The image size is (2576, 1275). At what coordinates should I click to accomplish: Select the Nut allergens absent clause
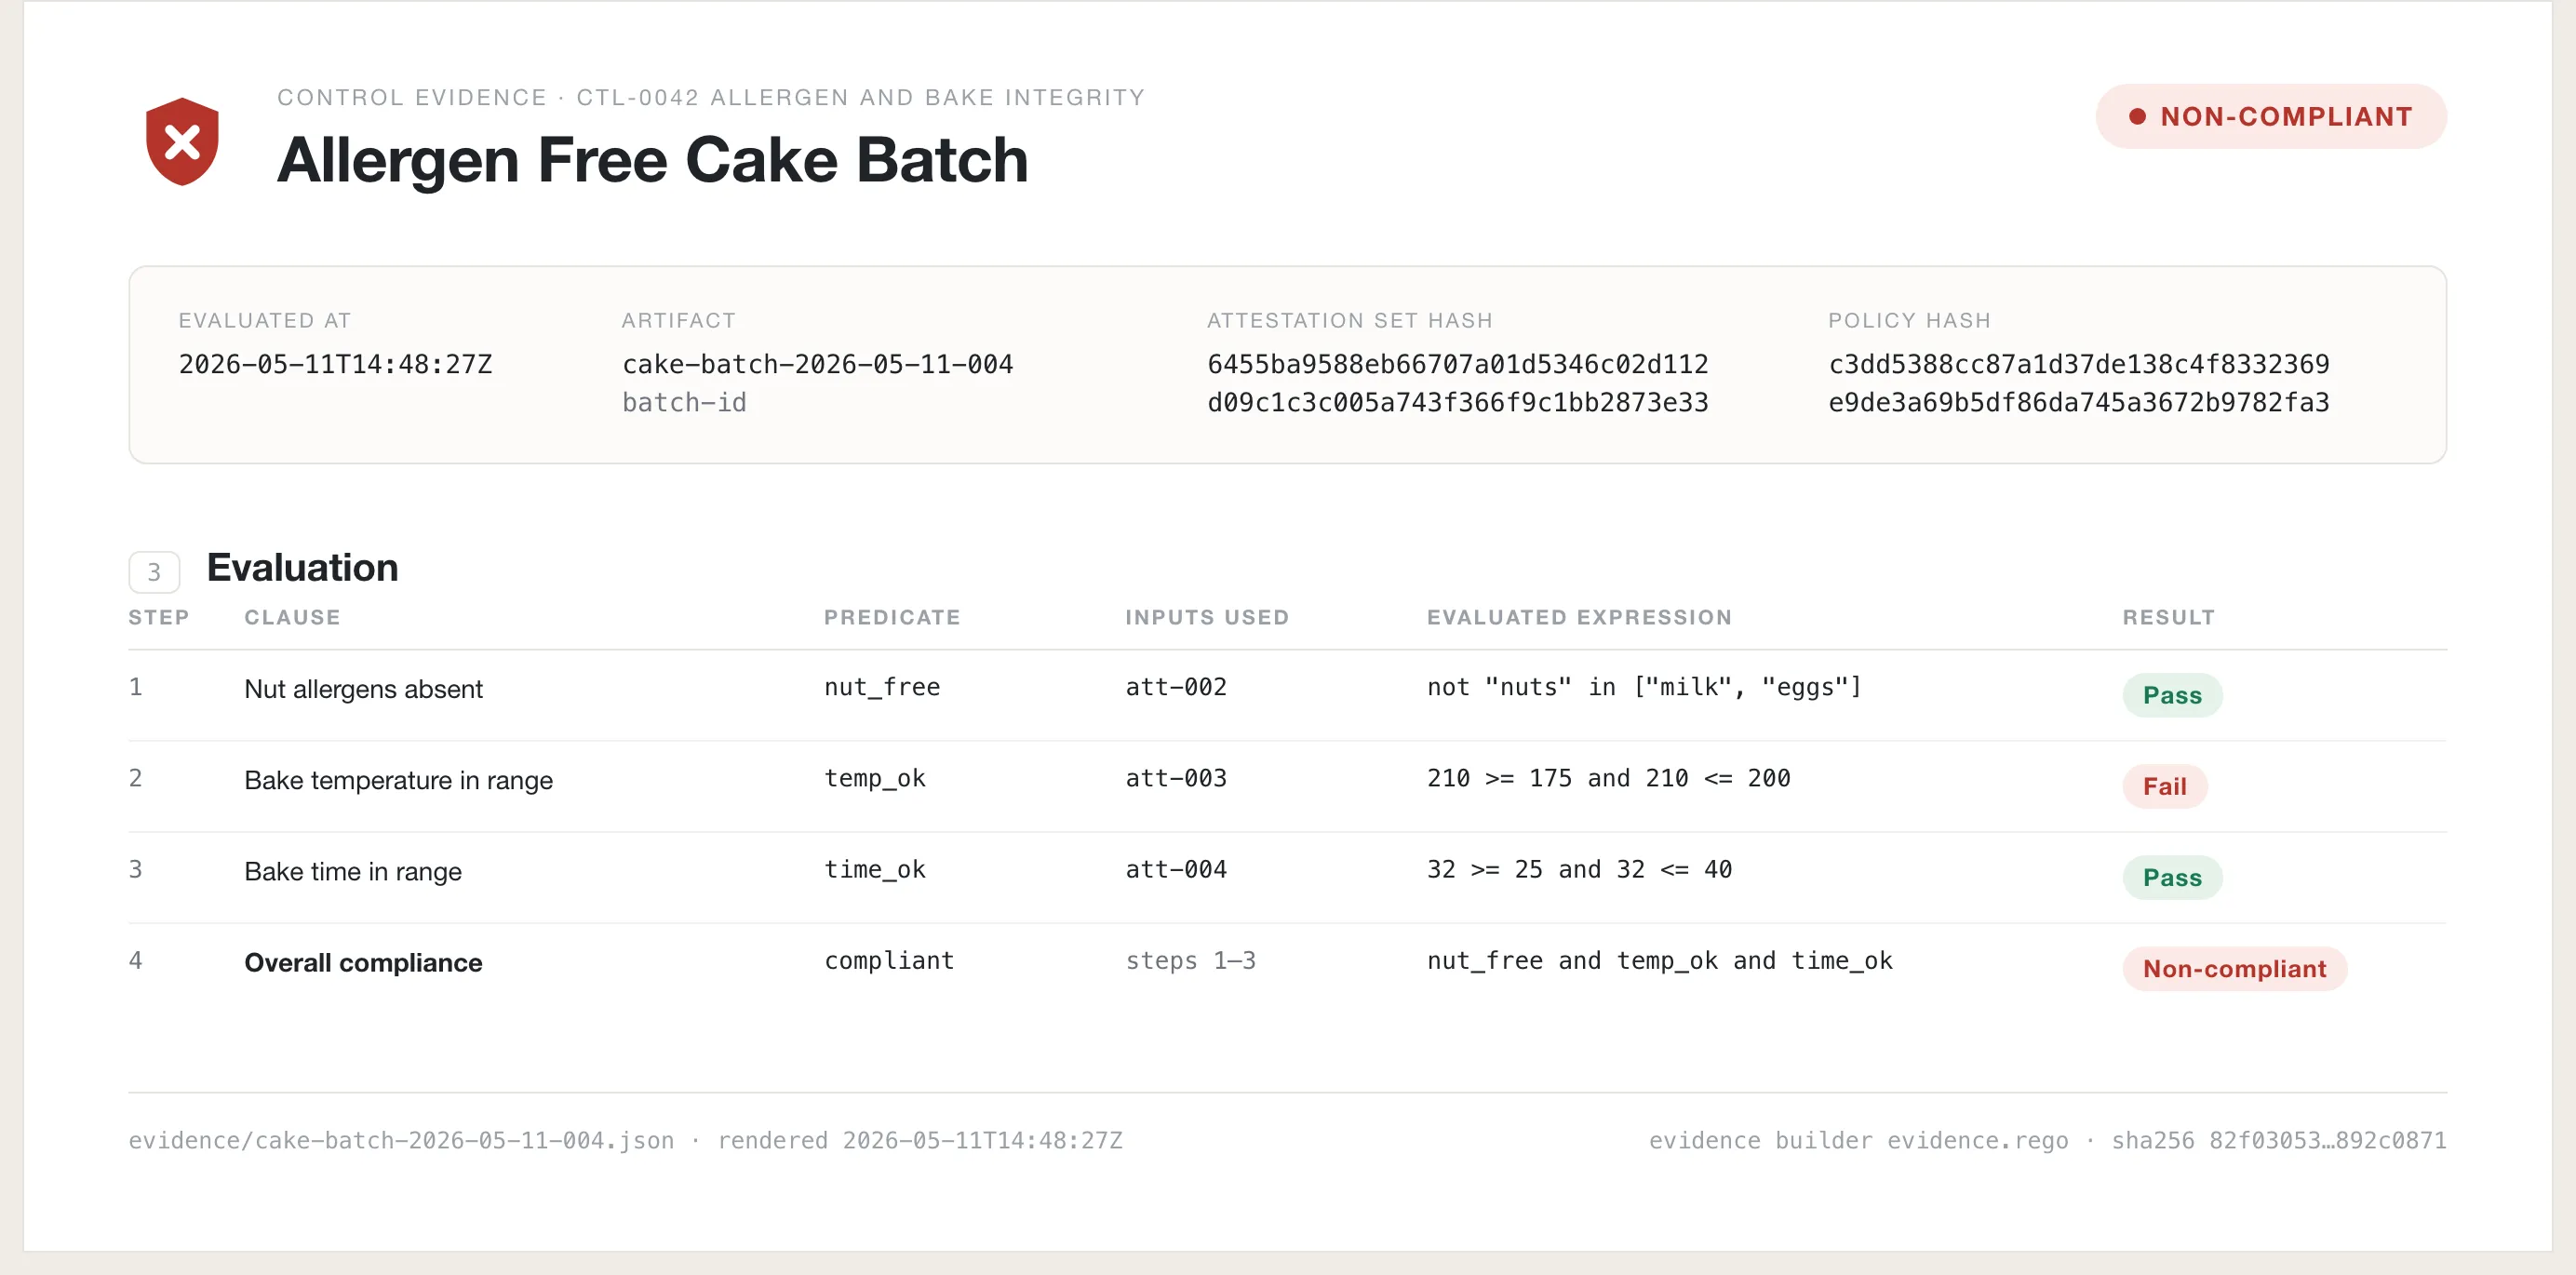(x=363, y=689)
